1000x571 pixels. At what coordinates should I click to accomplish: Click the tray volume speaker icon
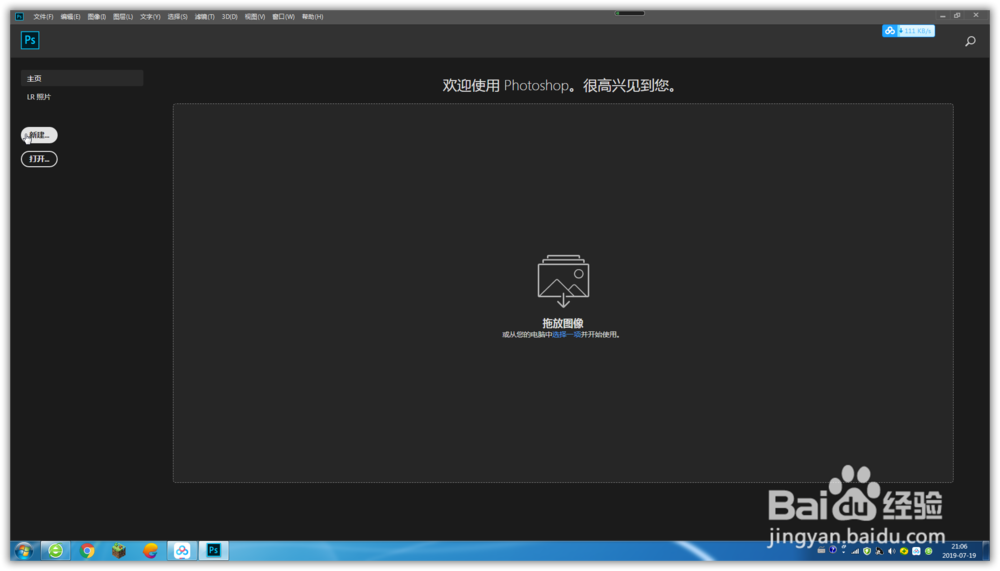click(x=892, y=551)
